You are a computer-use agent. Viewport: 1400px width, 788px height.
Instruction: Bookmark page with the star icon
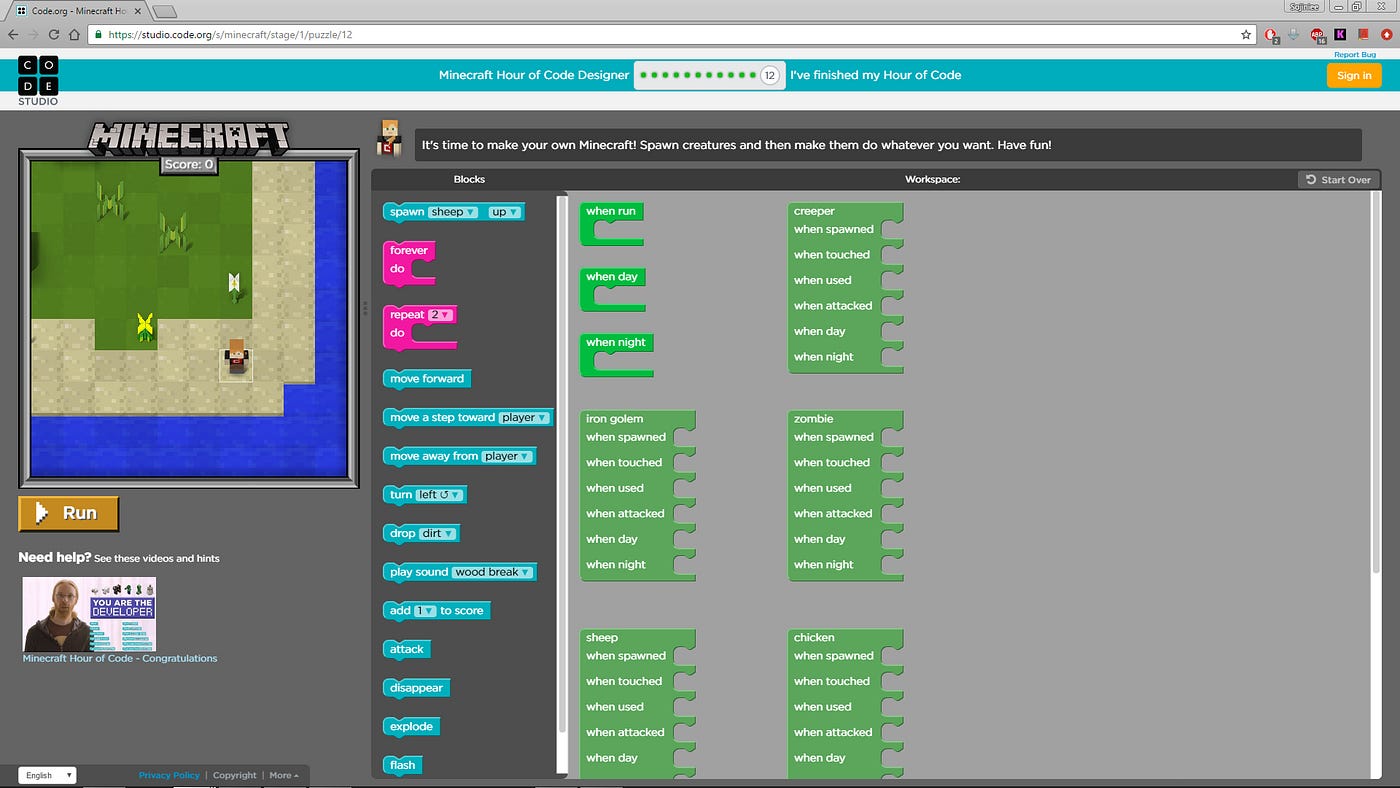coord(1246,34)
